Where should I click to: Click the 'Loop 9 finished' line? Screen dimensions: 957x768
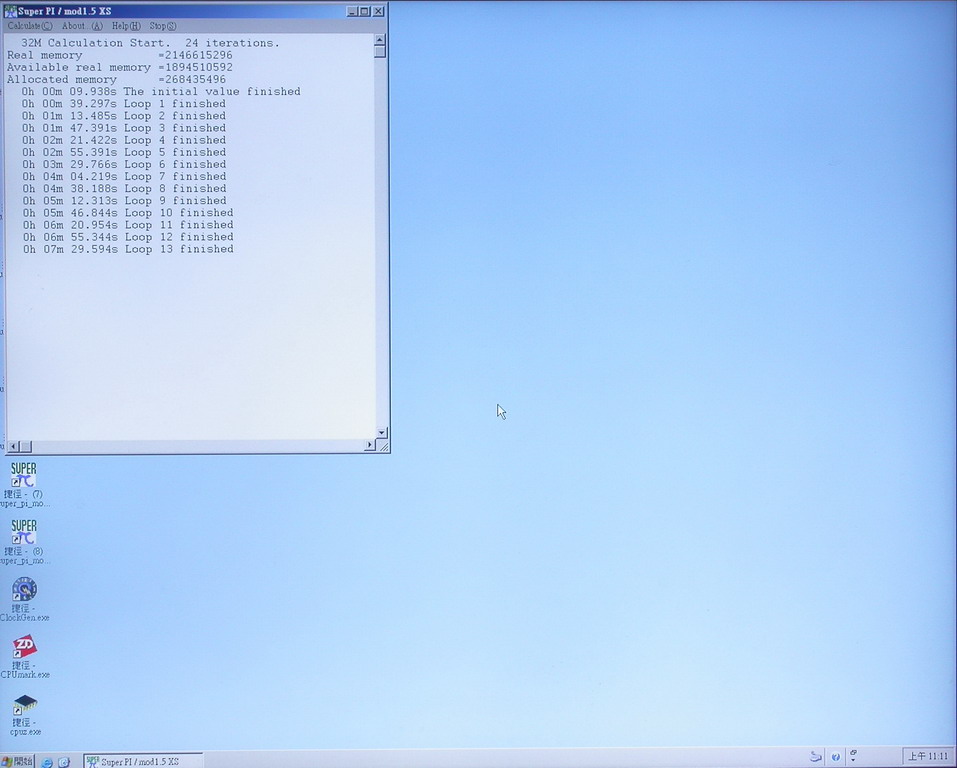[124, 201]
